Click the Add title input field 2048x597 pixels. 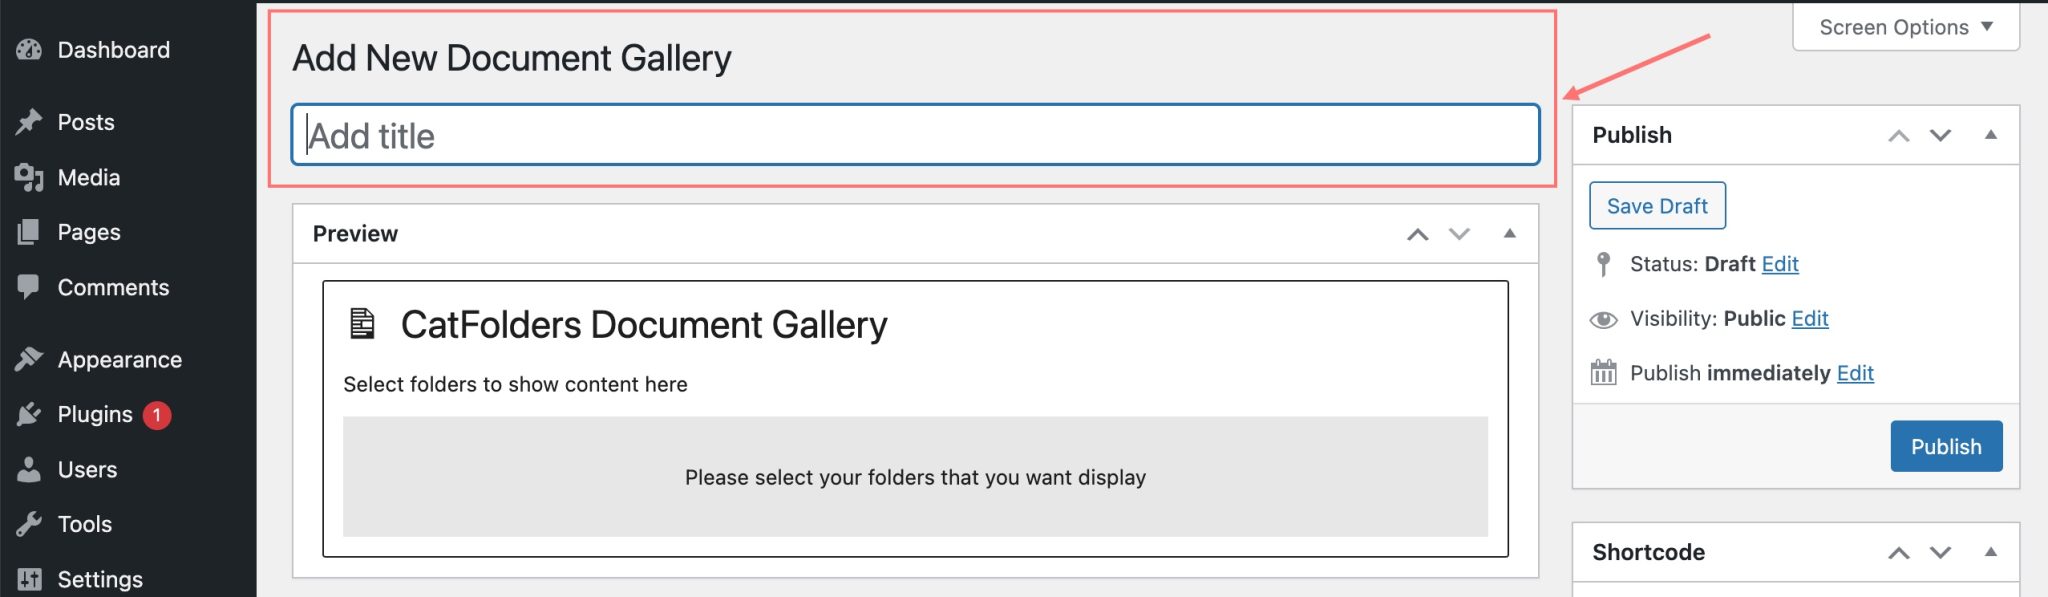pyautogui.click(x=915, y=136)
